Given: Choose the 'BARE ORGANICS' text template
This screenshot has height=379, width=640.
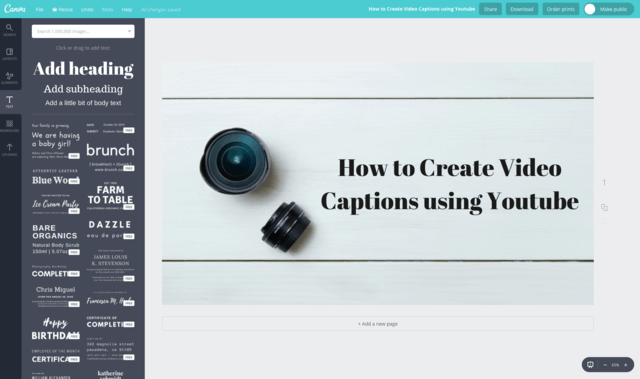Looking at the screenshot, I should coord(56,239).
